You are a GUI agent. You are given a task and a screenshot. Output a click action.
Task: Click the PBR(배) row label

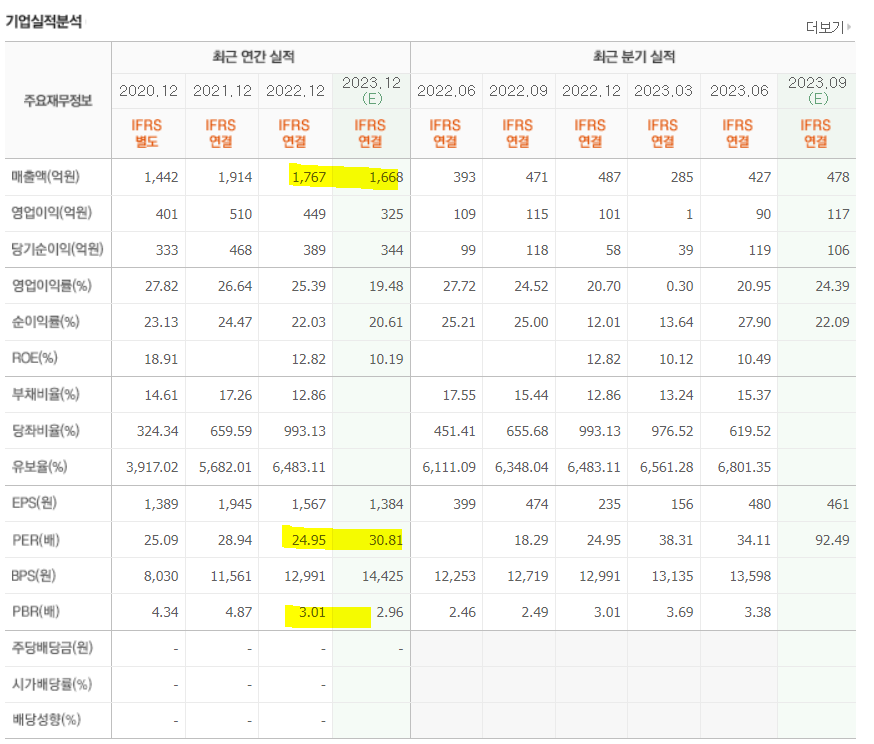tap(36, 612)
